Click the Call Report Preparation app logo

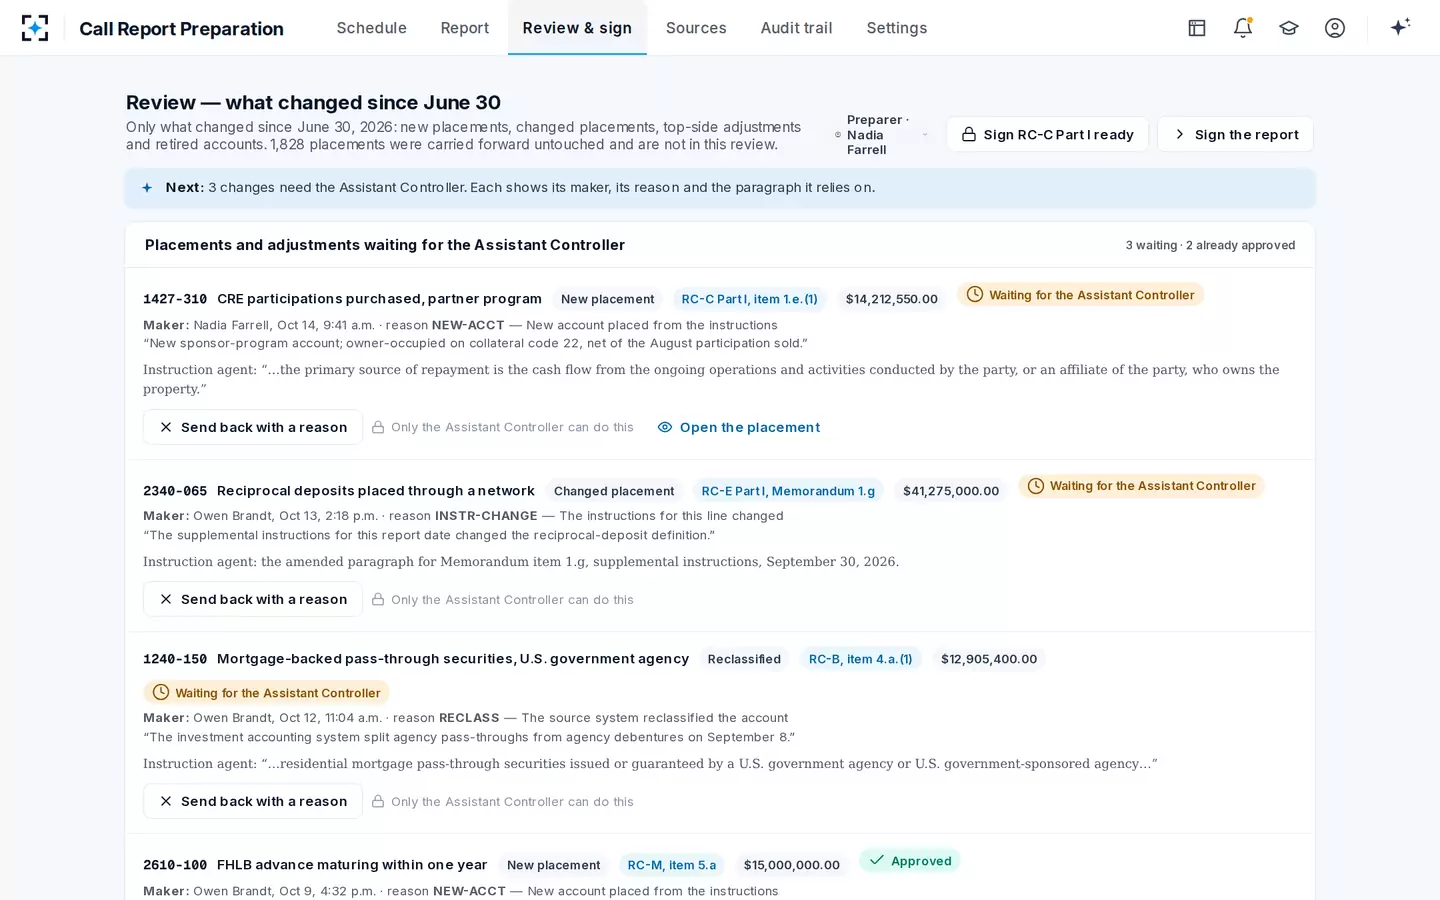point(35,28)
